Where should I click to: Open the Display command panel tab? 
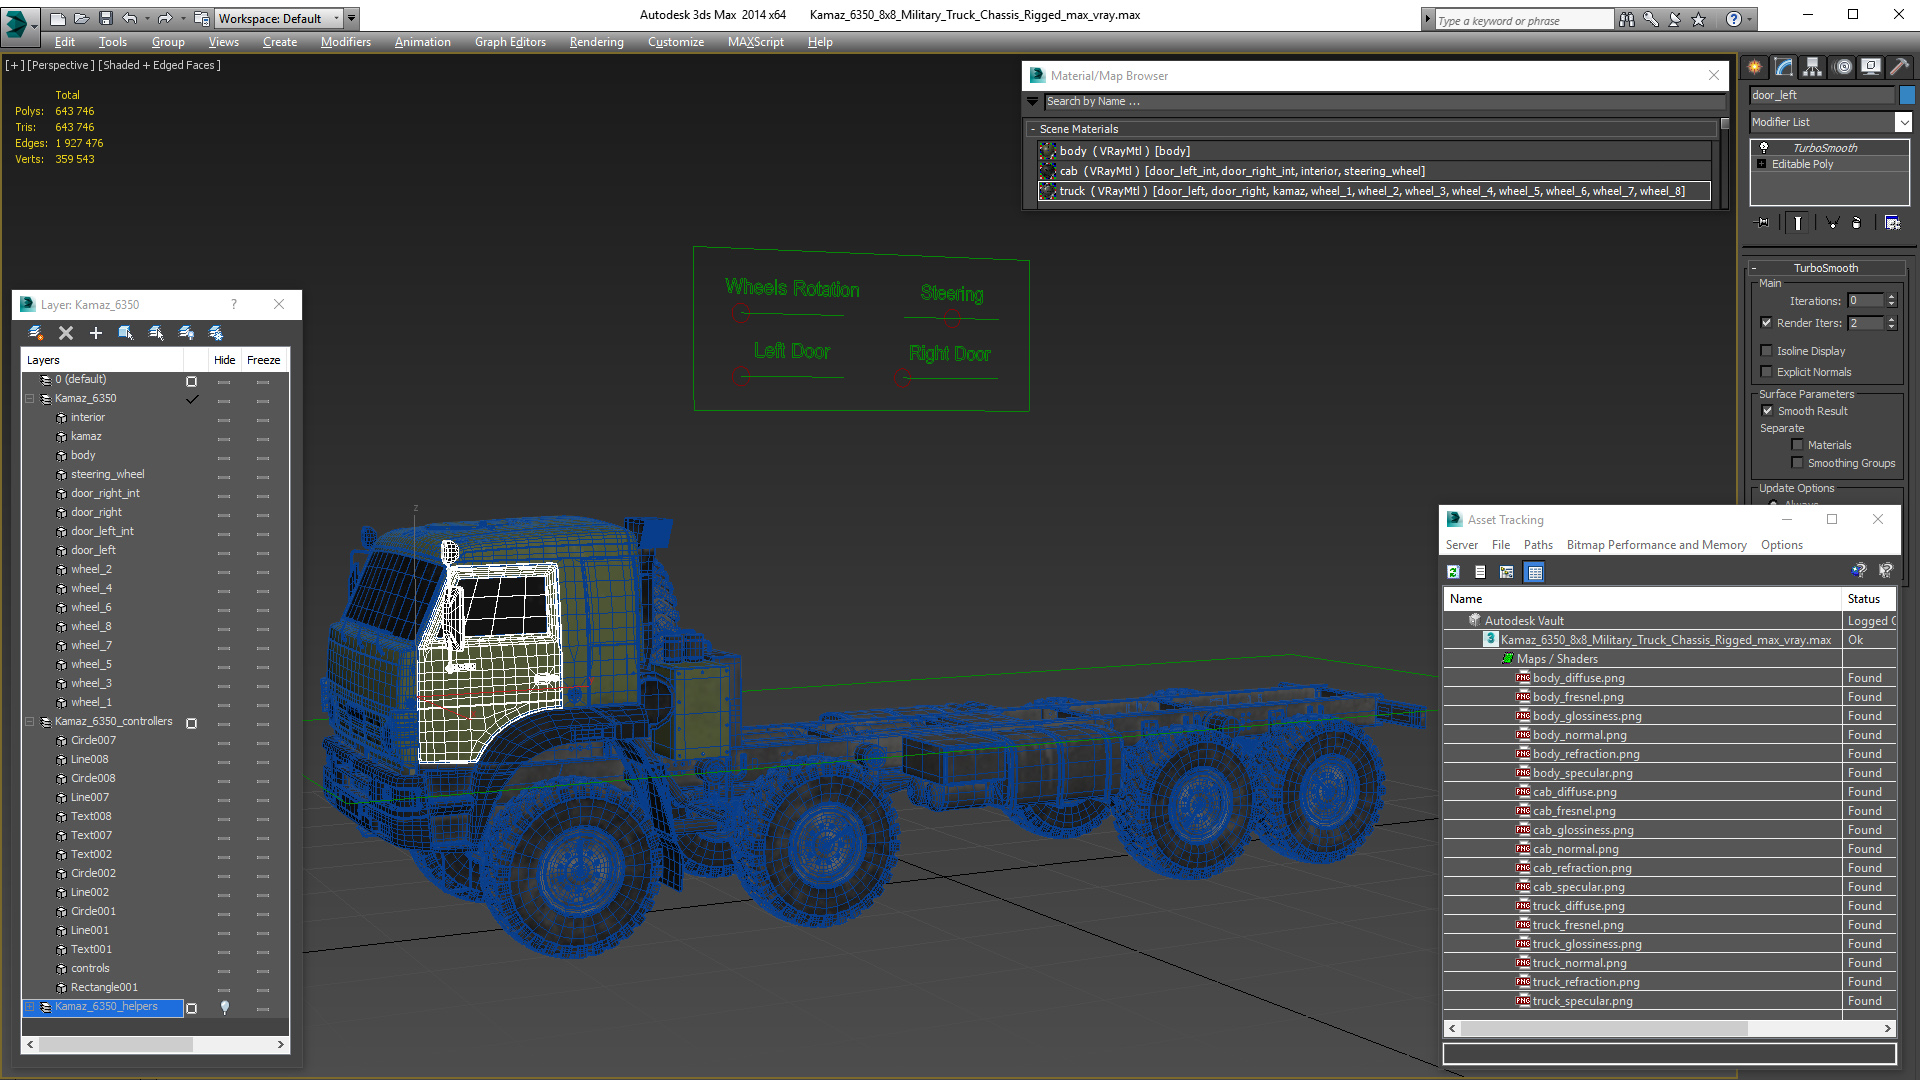click(1871, 67)
